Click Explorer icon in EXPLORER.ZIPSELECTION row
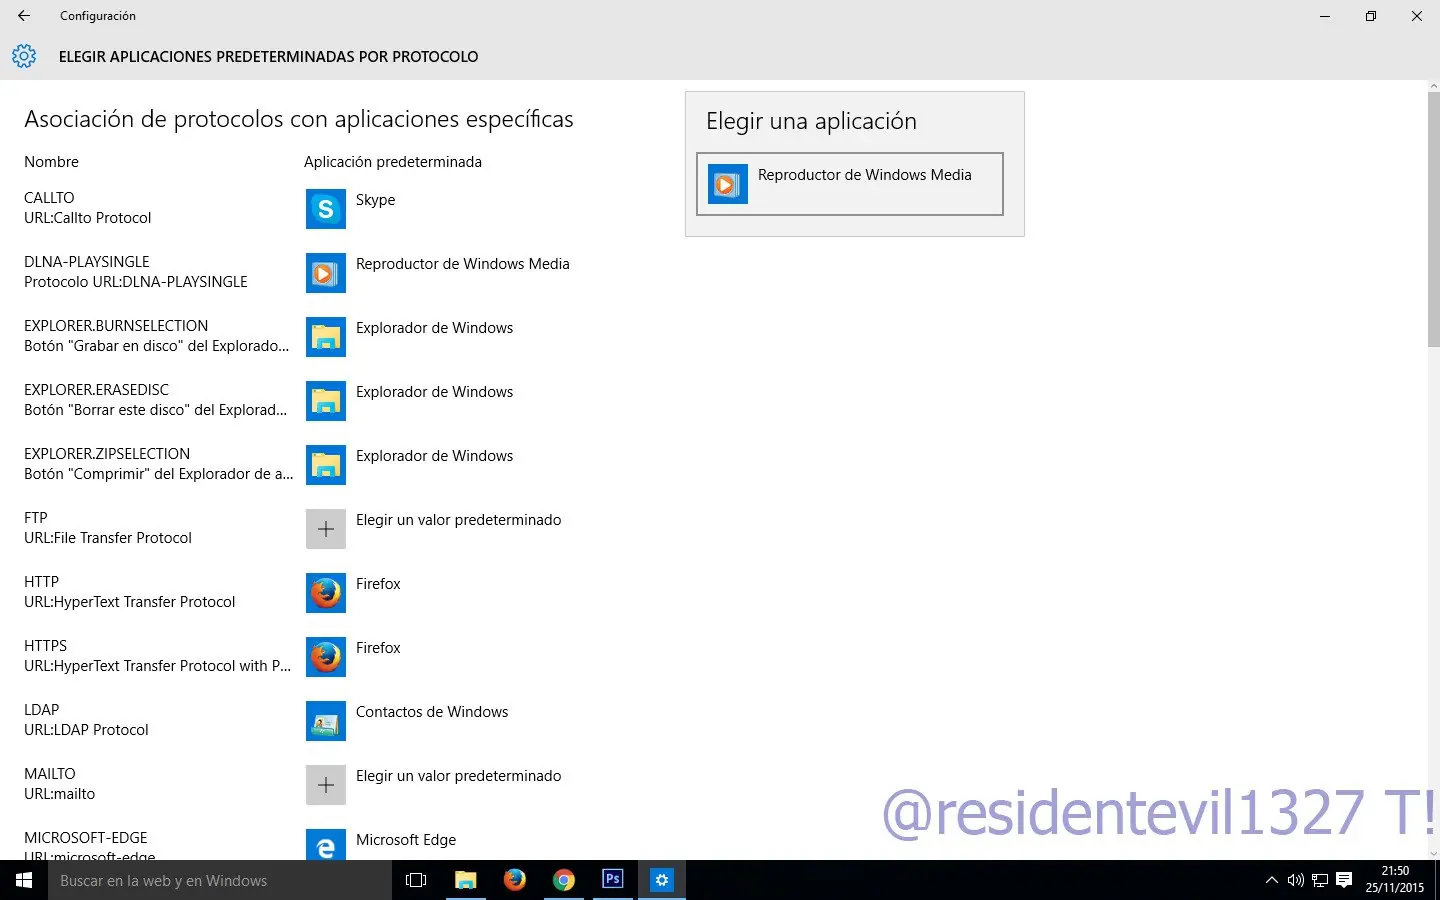Screen dimensions: 1440x900 point(326,465)
